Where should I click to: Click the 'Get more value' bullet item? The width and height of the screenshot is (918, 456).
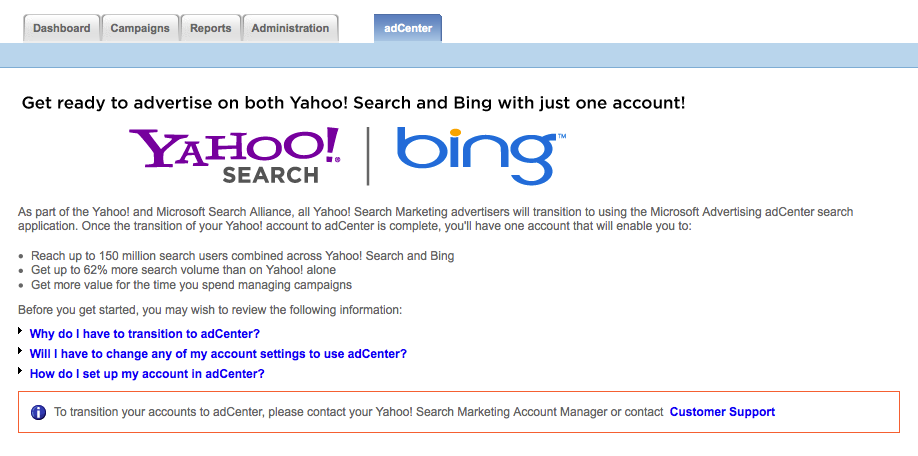191,285
